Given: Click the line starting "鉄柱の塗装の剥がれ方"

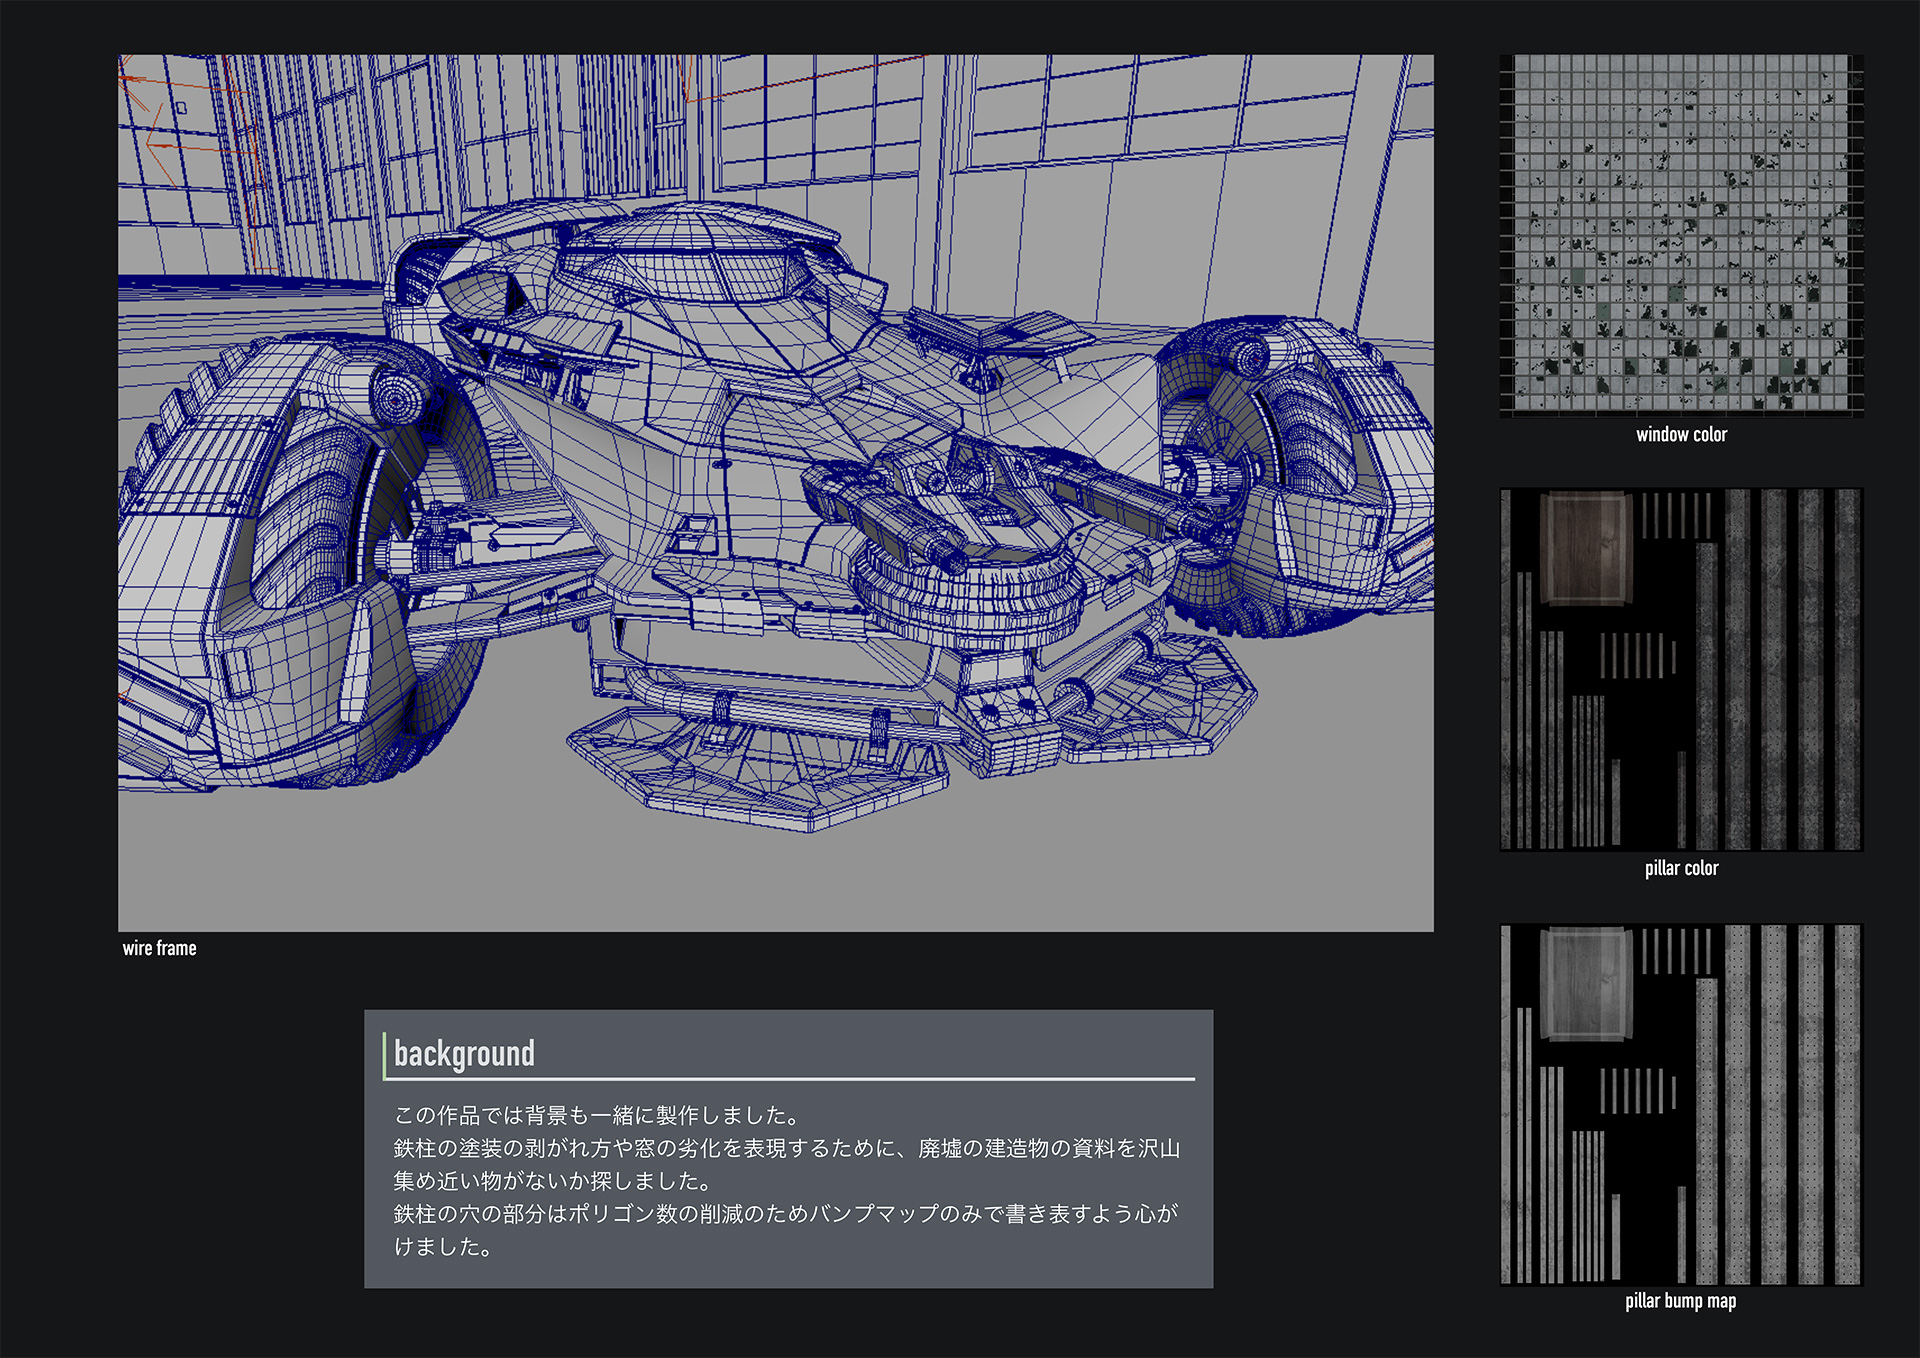Looking at the screenshot, I should 787,1148.
